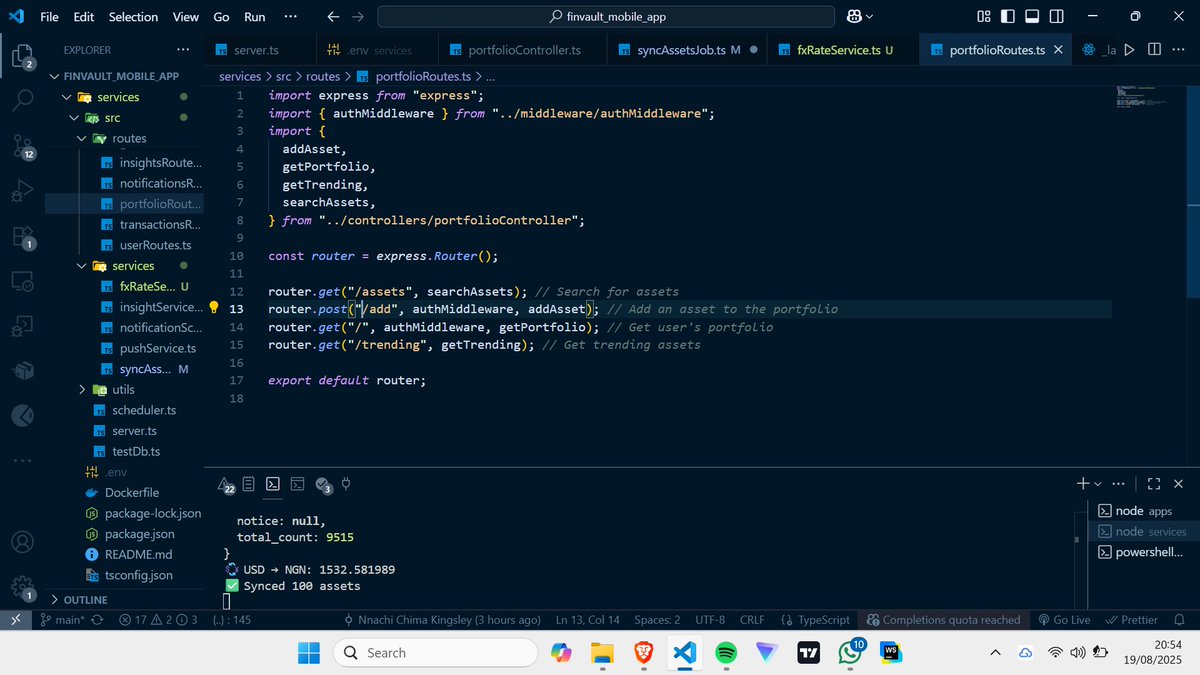Screen dimensions: 1200x675
Task: Toggle the bottom panel visibility
Action: point(1031,17)
